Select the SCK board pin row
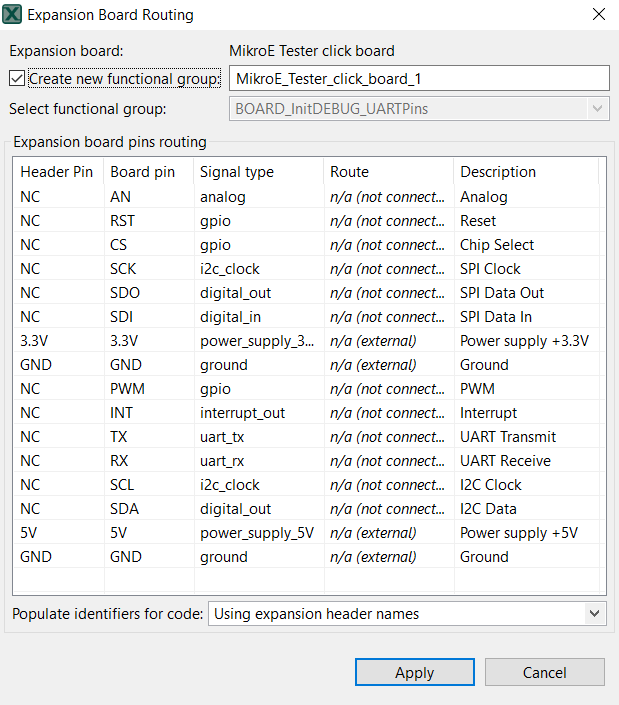 123,269
